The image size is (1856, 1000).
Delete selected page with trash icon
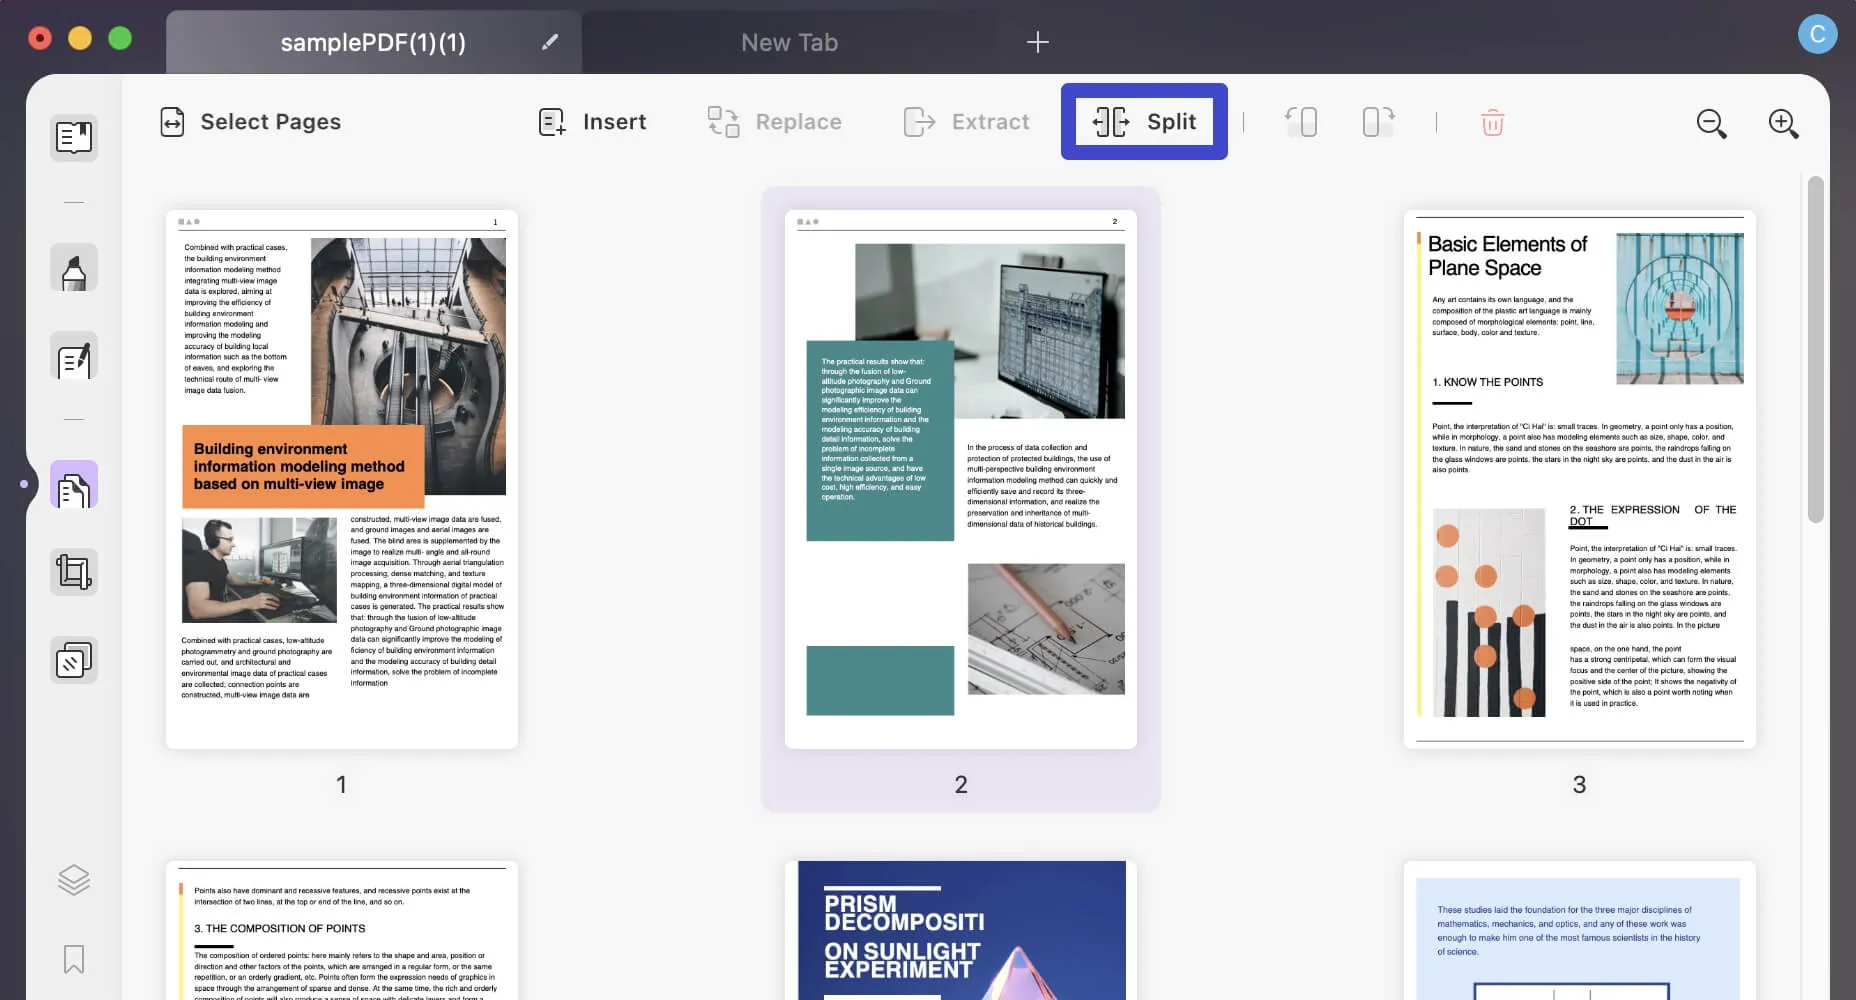click(x=1492, y=122)
